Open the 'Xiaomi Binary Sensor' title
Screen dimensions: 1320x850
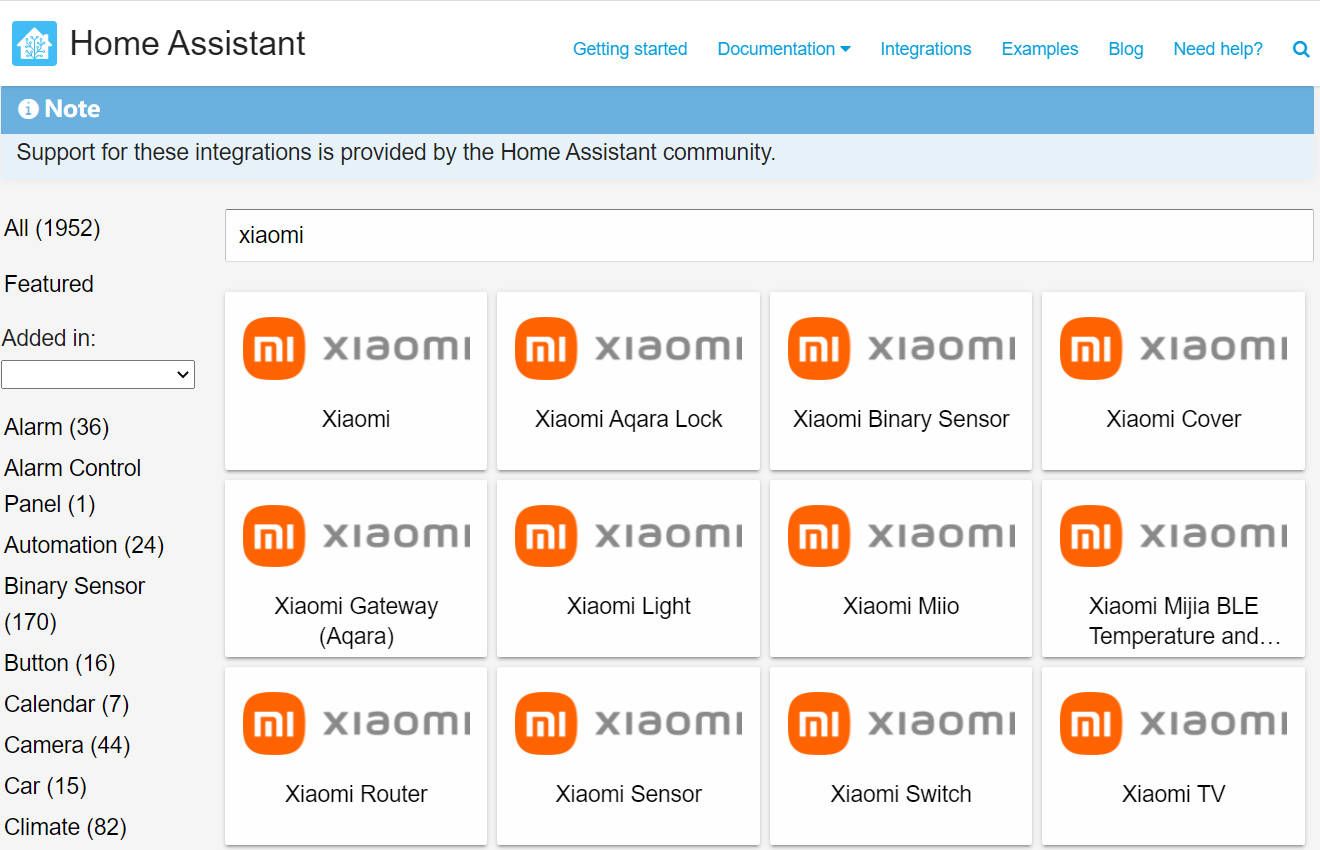[x=901, y=419]
